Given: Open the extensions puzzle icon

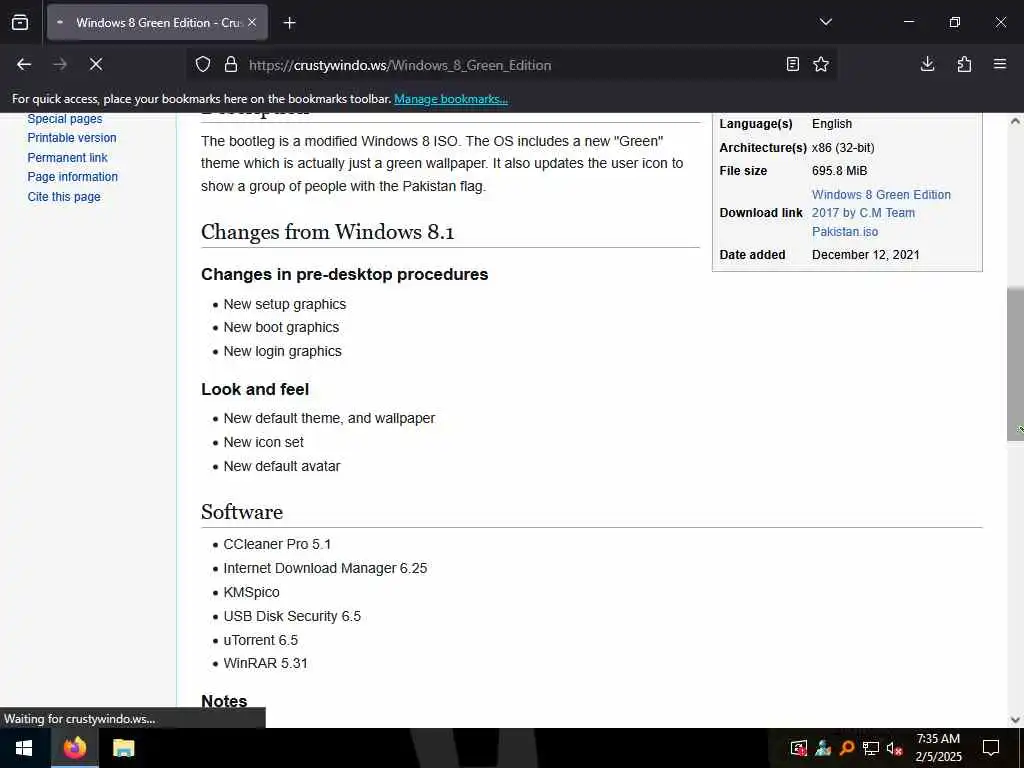Looking at the screenshot, I should click(964, 64).
